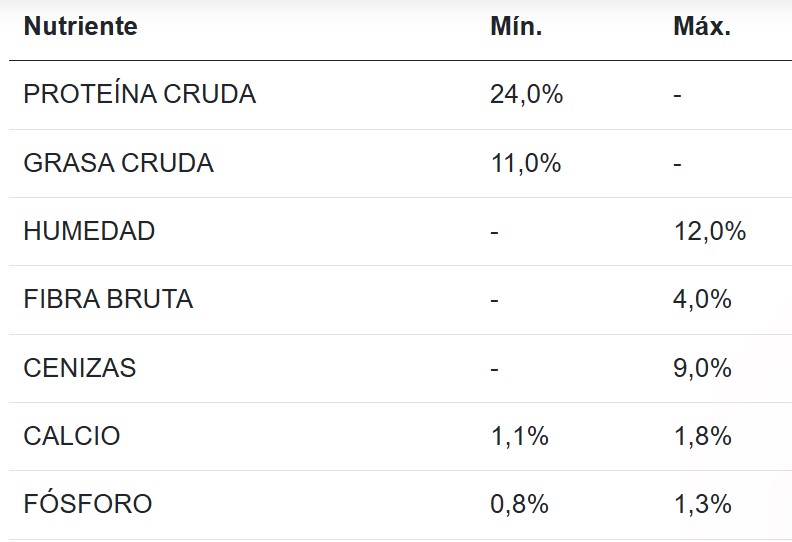Screen dimensions: 792x542
Task: Click the Mín. column header
Action: 516,27
